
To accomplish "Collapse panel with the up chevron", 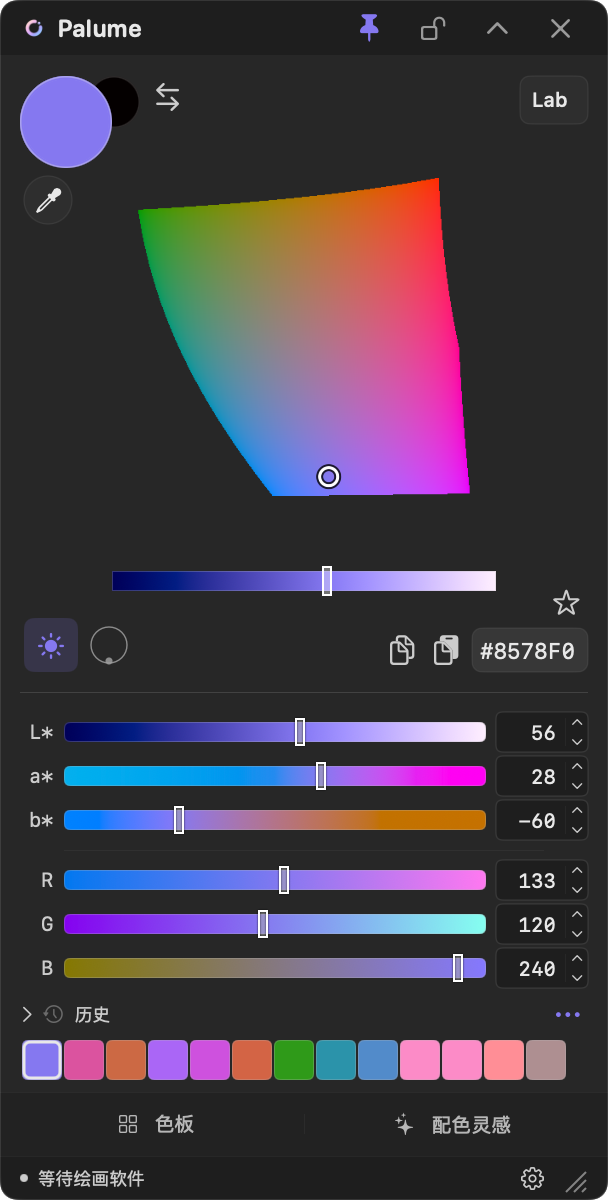I will pyautogui.click(x=497, y=28).
